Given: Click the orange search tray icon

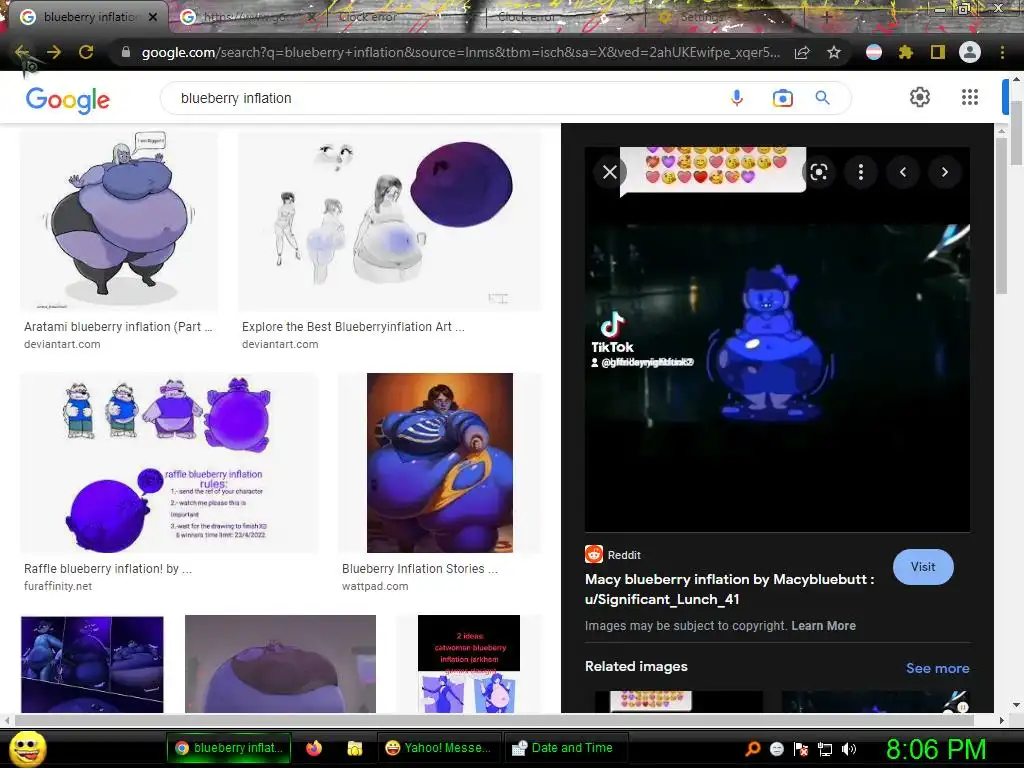Looking at the screenshot, I should [x=752, y=749].
